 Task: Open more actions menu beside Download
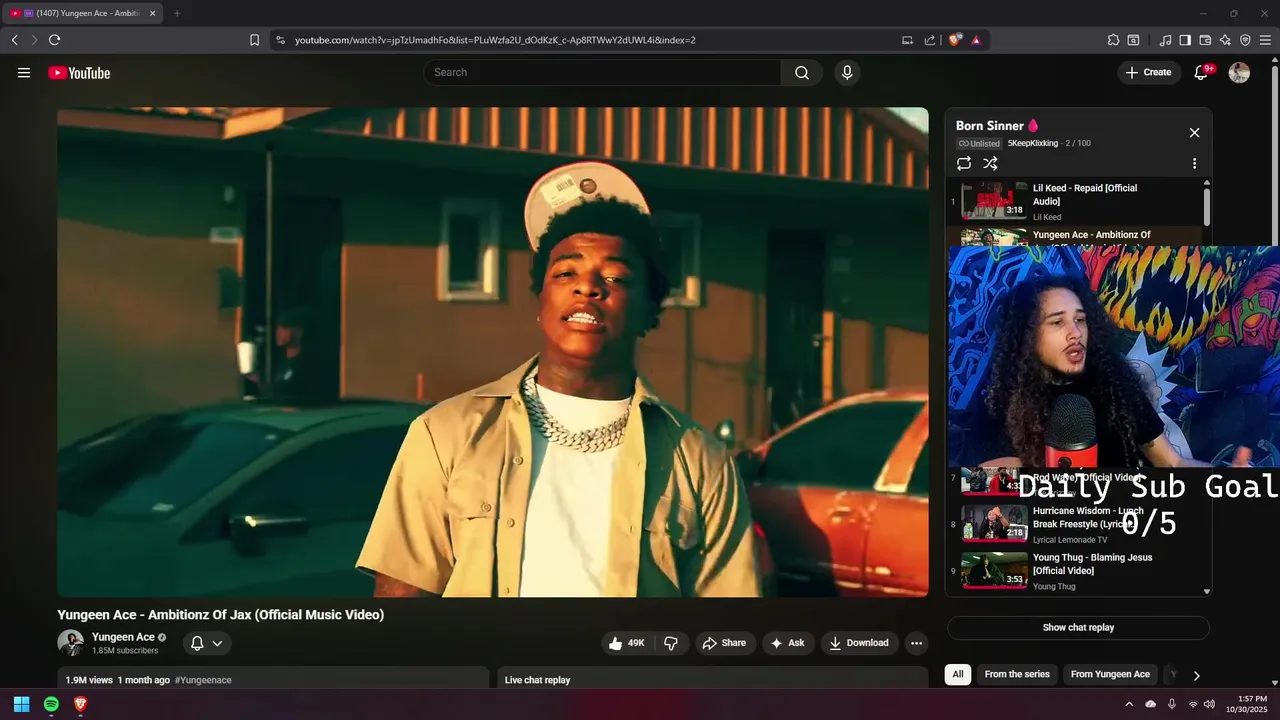tap(916, 643)
